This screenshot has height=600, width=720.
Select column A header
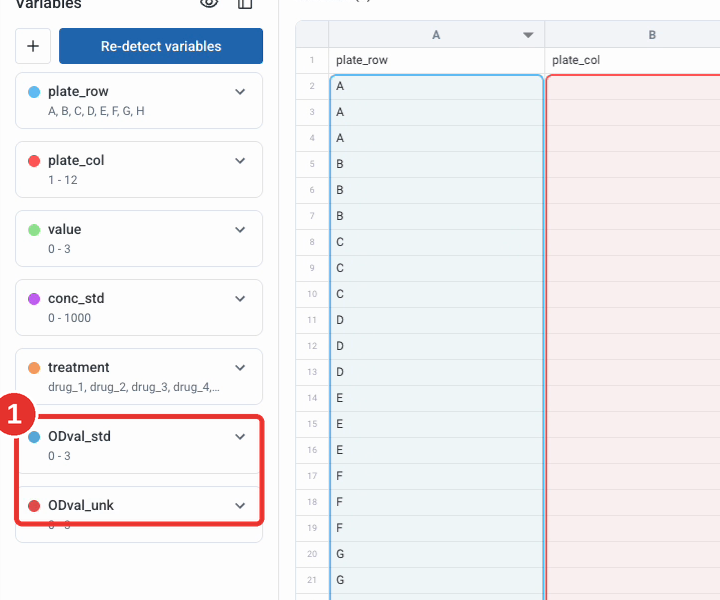(x=436, y=34)
